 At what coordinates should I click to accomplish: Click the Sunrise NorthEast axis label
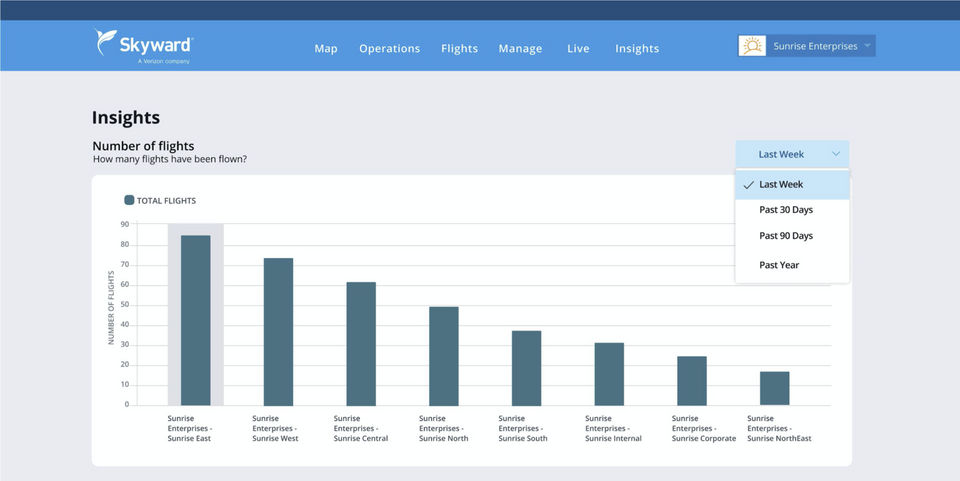(x=779, y=428)
